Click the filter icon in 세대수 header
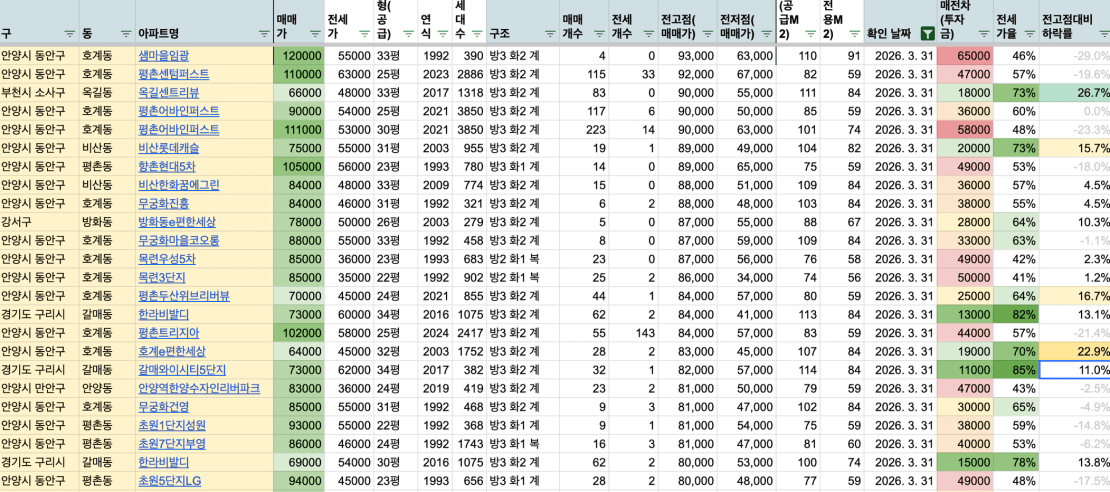1110x492 pixels. [x=476, y=33]
